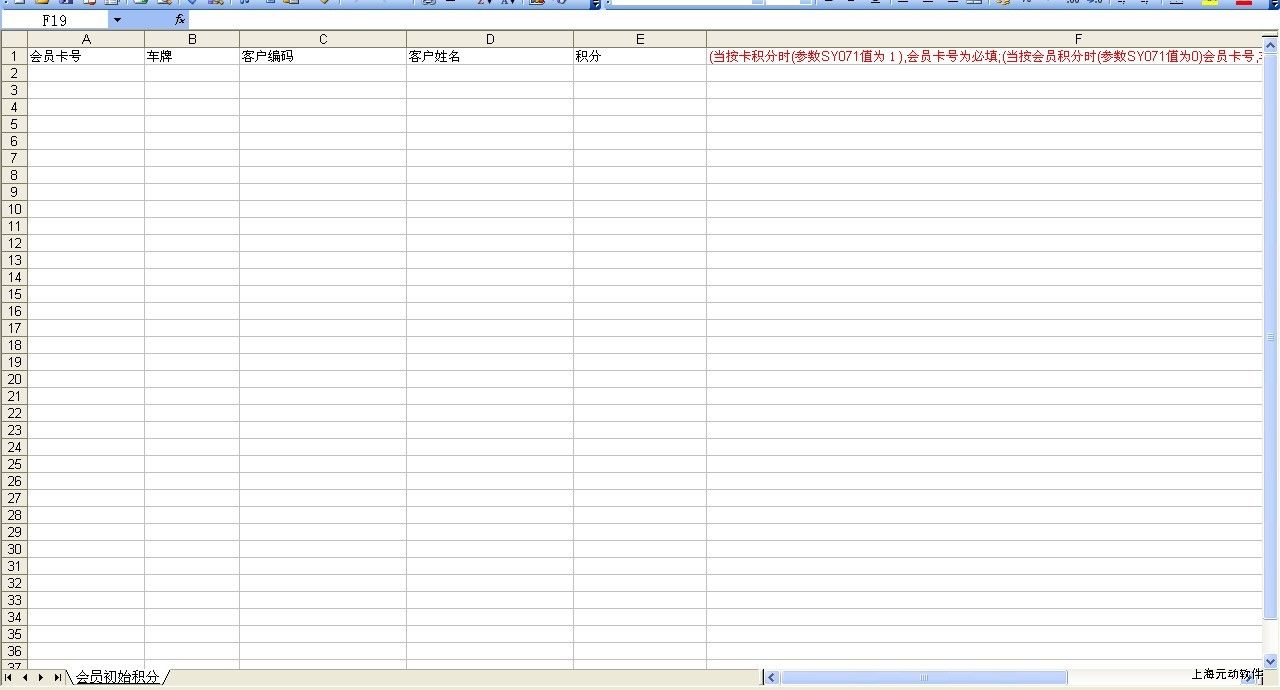
Task: Select the 会员初始积分 sheet tab
Action: [x=117, y=678]
